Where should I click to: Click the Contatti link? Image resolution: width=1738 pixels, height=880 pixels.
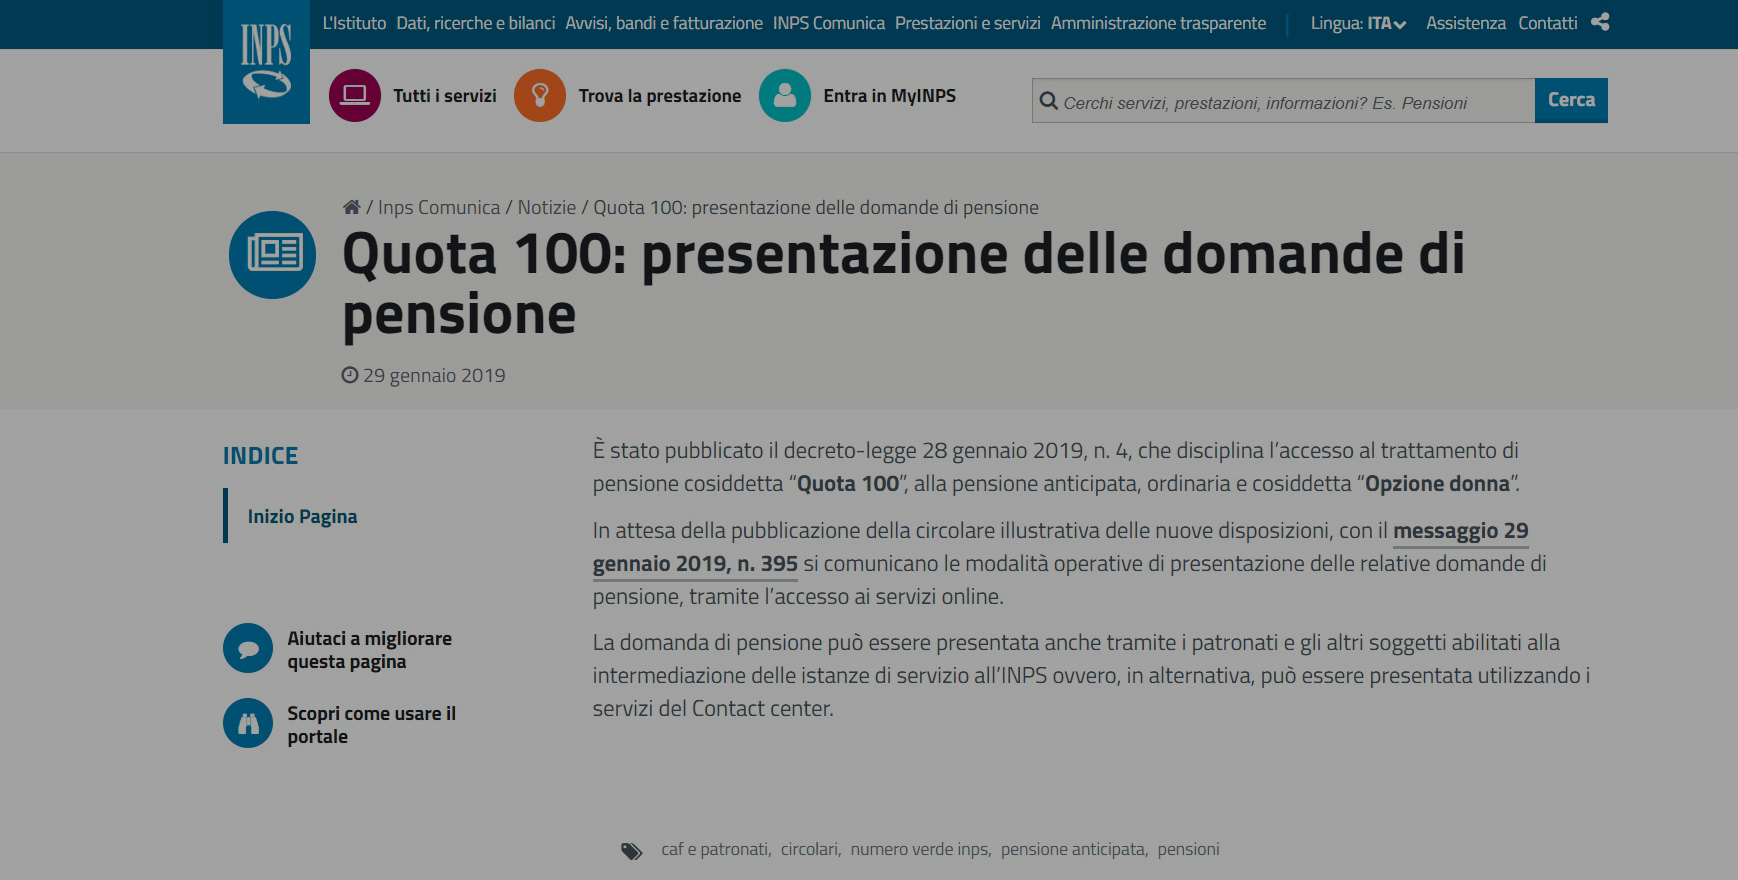(x=1548, y=23)
